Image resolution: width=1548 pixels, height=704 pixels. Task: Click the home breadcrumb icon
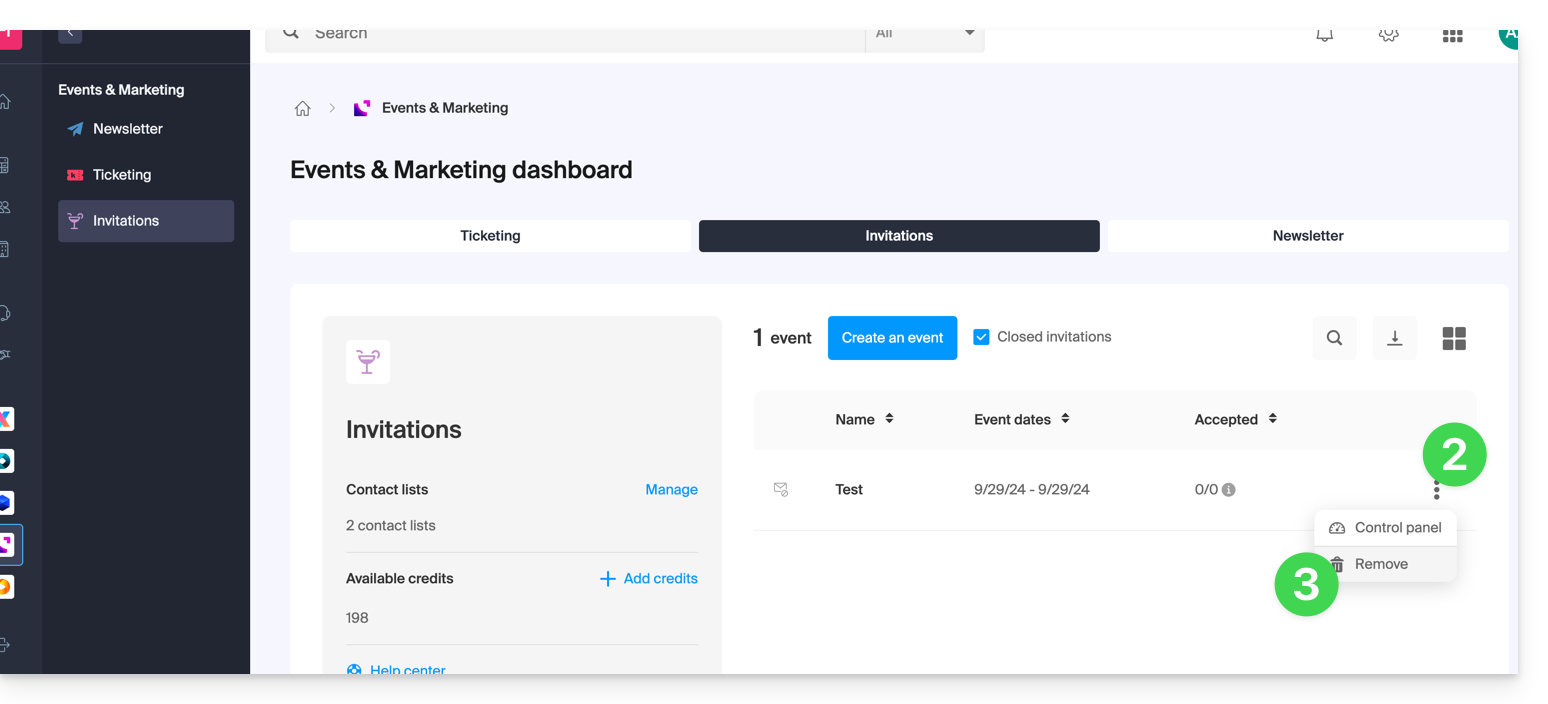(x=302, y=108)
